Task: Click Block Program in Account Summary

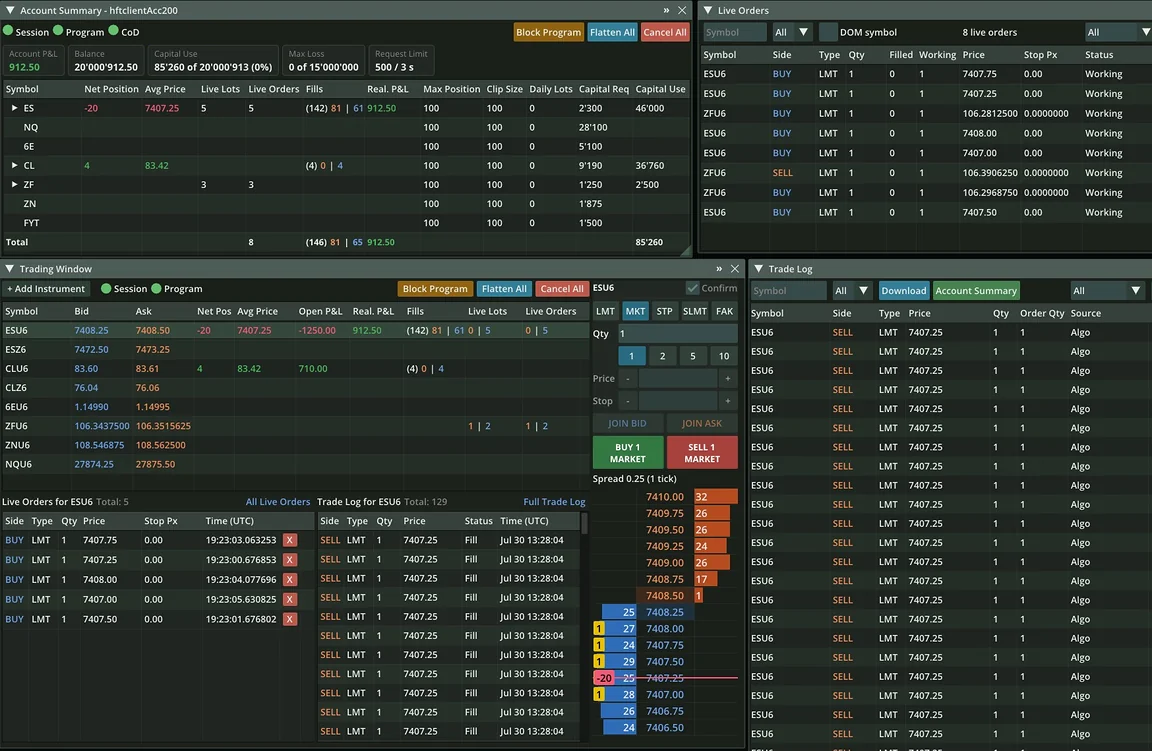Action: click(548, 32)
